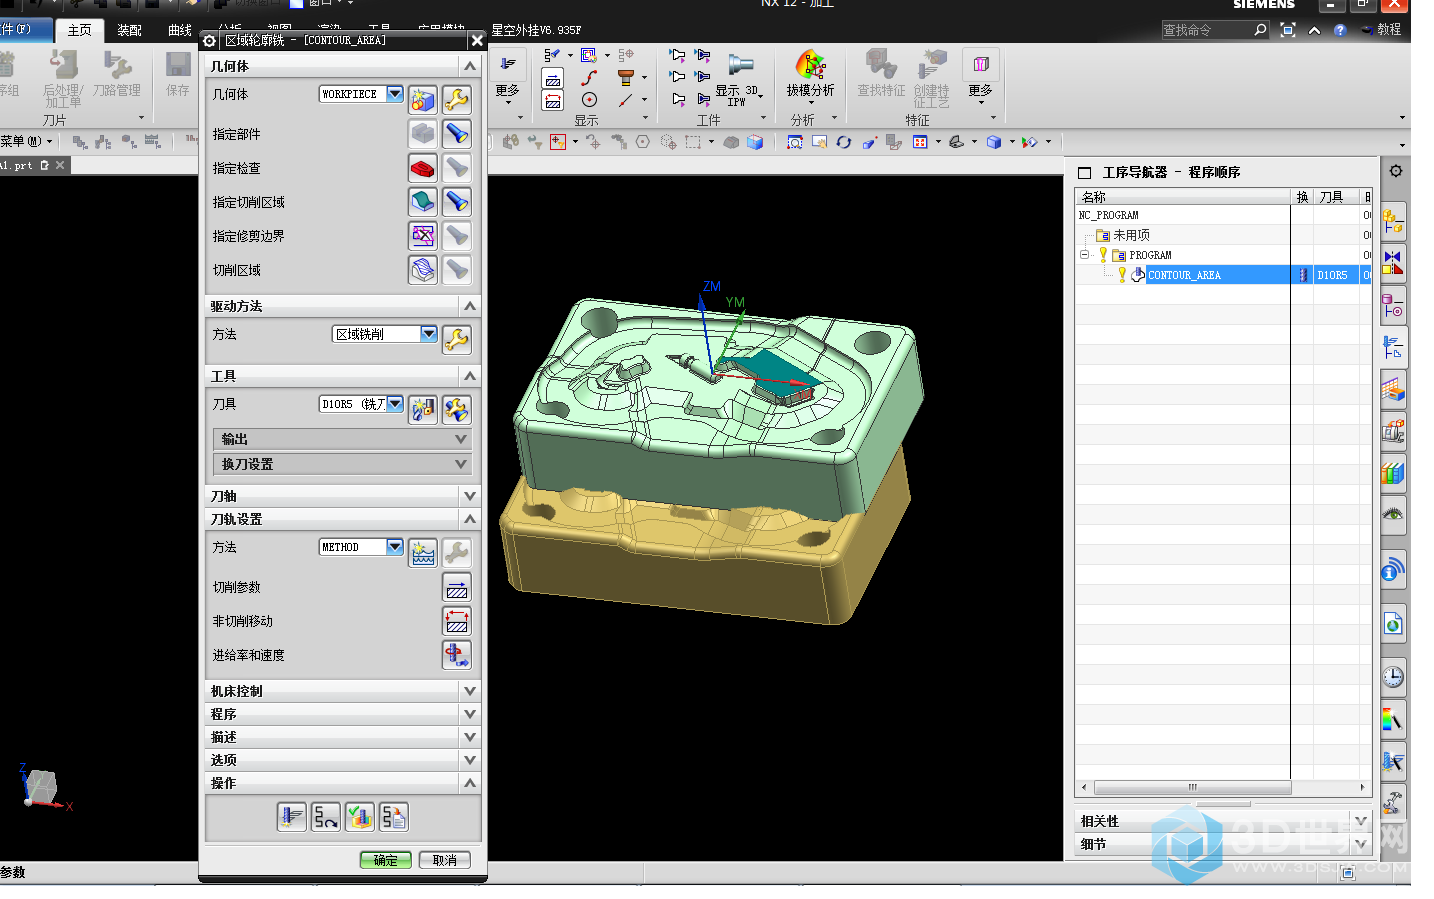1434x899 pixels.
Task: Open the 装配 ribbon tab
Action: click(129, 30)
